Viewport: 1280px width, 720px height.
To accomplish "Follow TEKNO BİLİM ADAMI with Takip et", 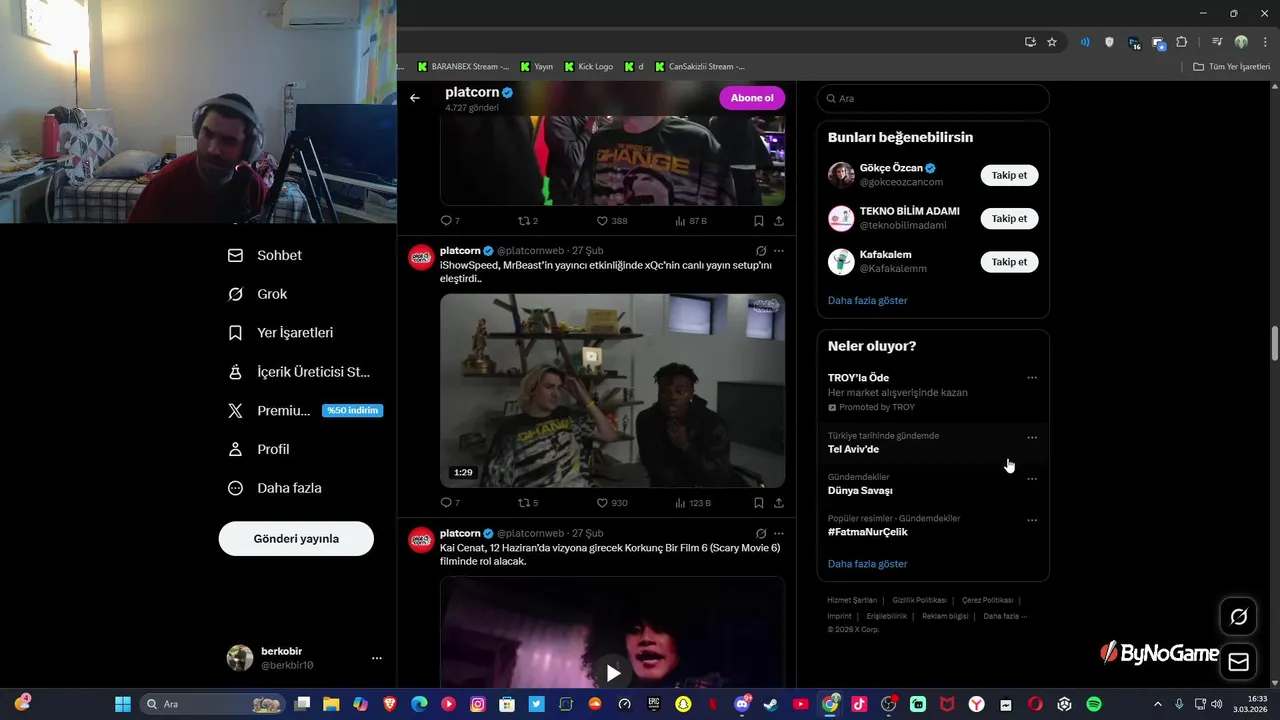I will (x=1009, y=218).
